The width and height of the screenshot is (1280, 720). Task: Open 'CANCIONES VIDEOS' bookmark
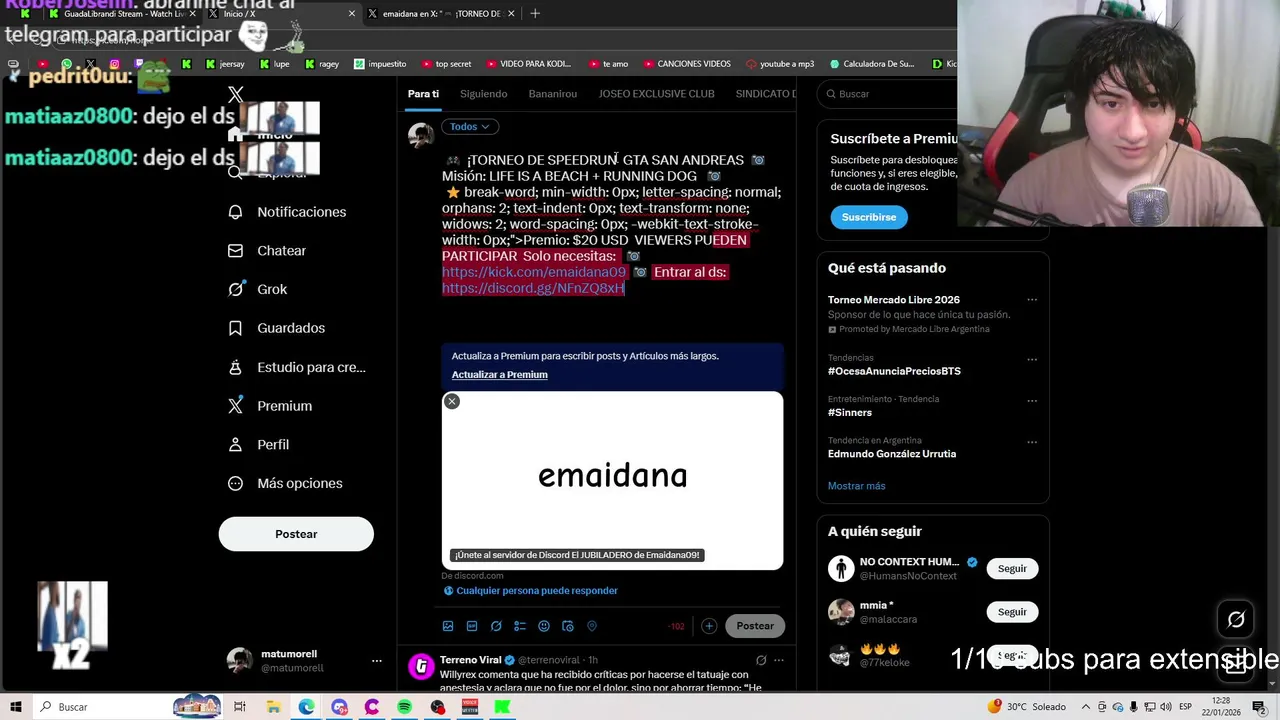tap(687, 64)
